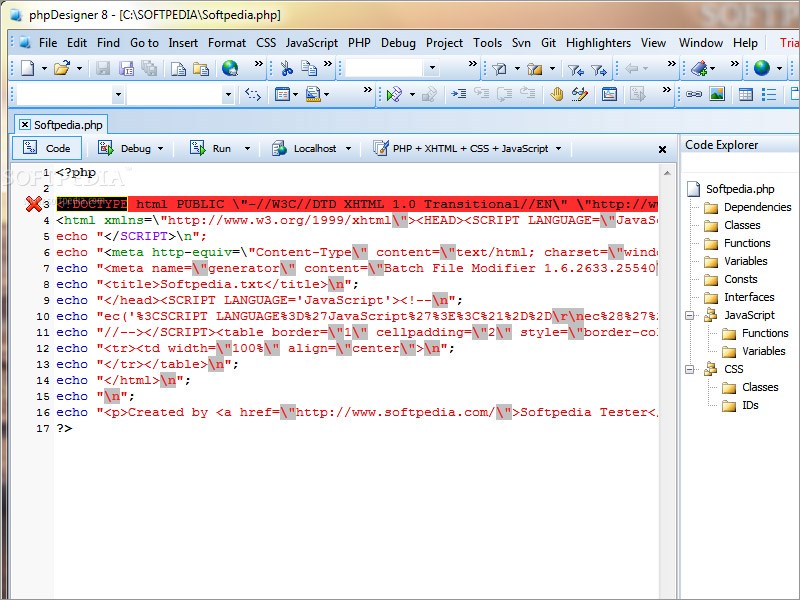Click the Insert hyperlink chain icon
Screen dimensions: 800x600
coord(693,95)
